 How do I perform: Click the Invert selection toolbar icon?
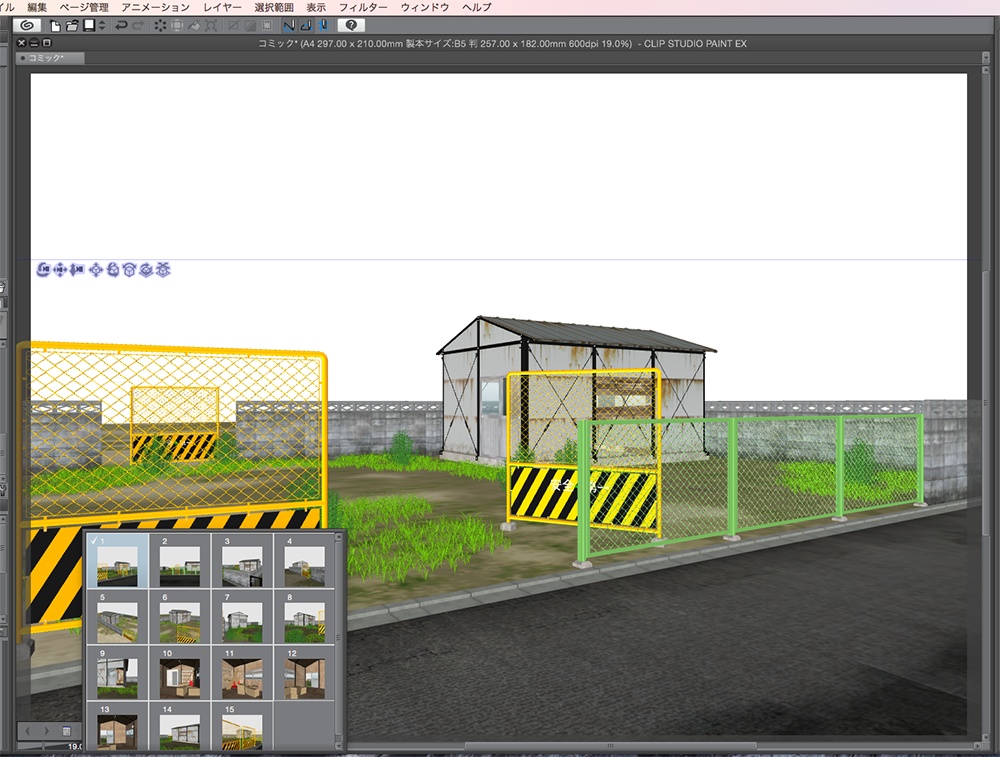pos(250,26)
